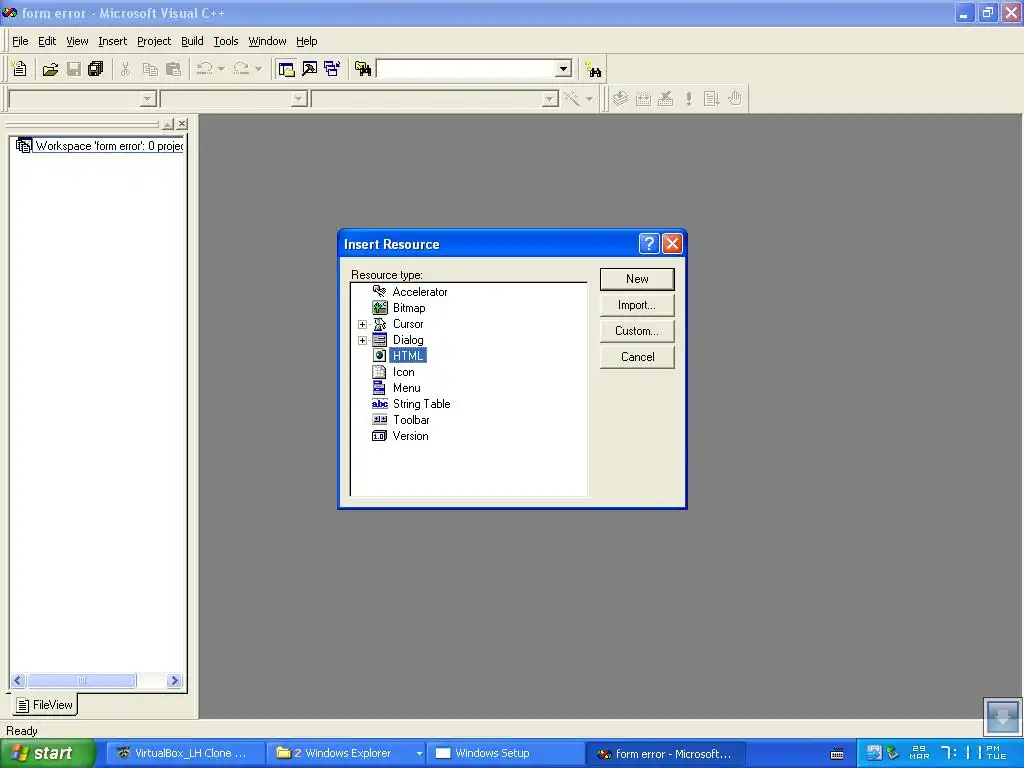
Task: Click the Insert Breakpoint hand icon
Action: [x=735, y=99]
